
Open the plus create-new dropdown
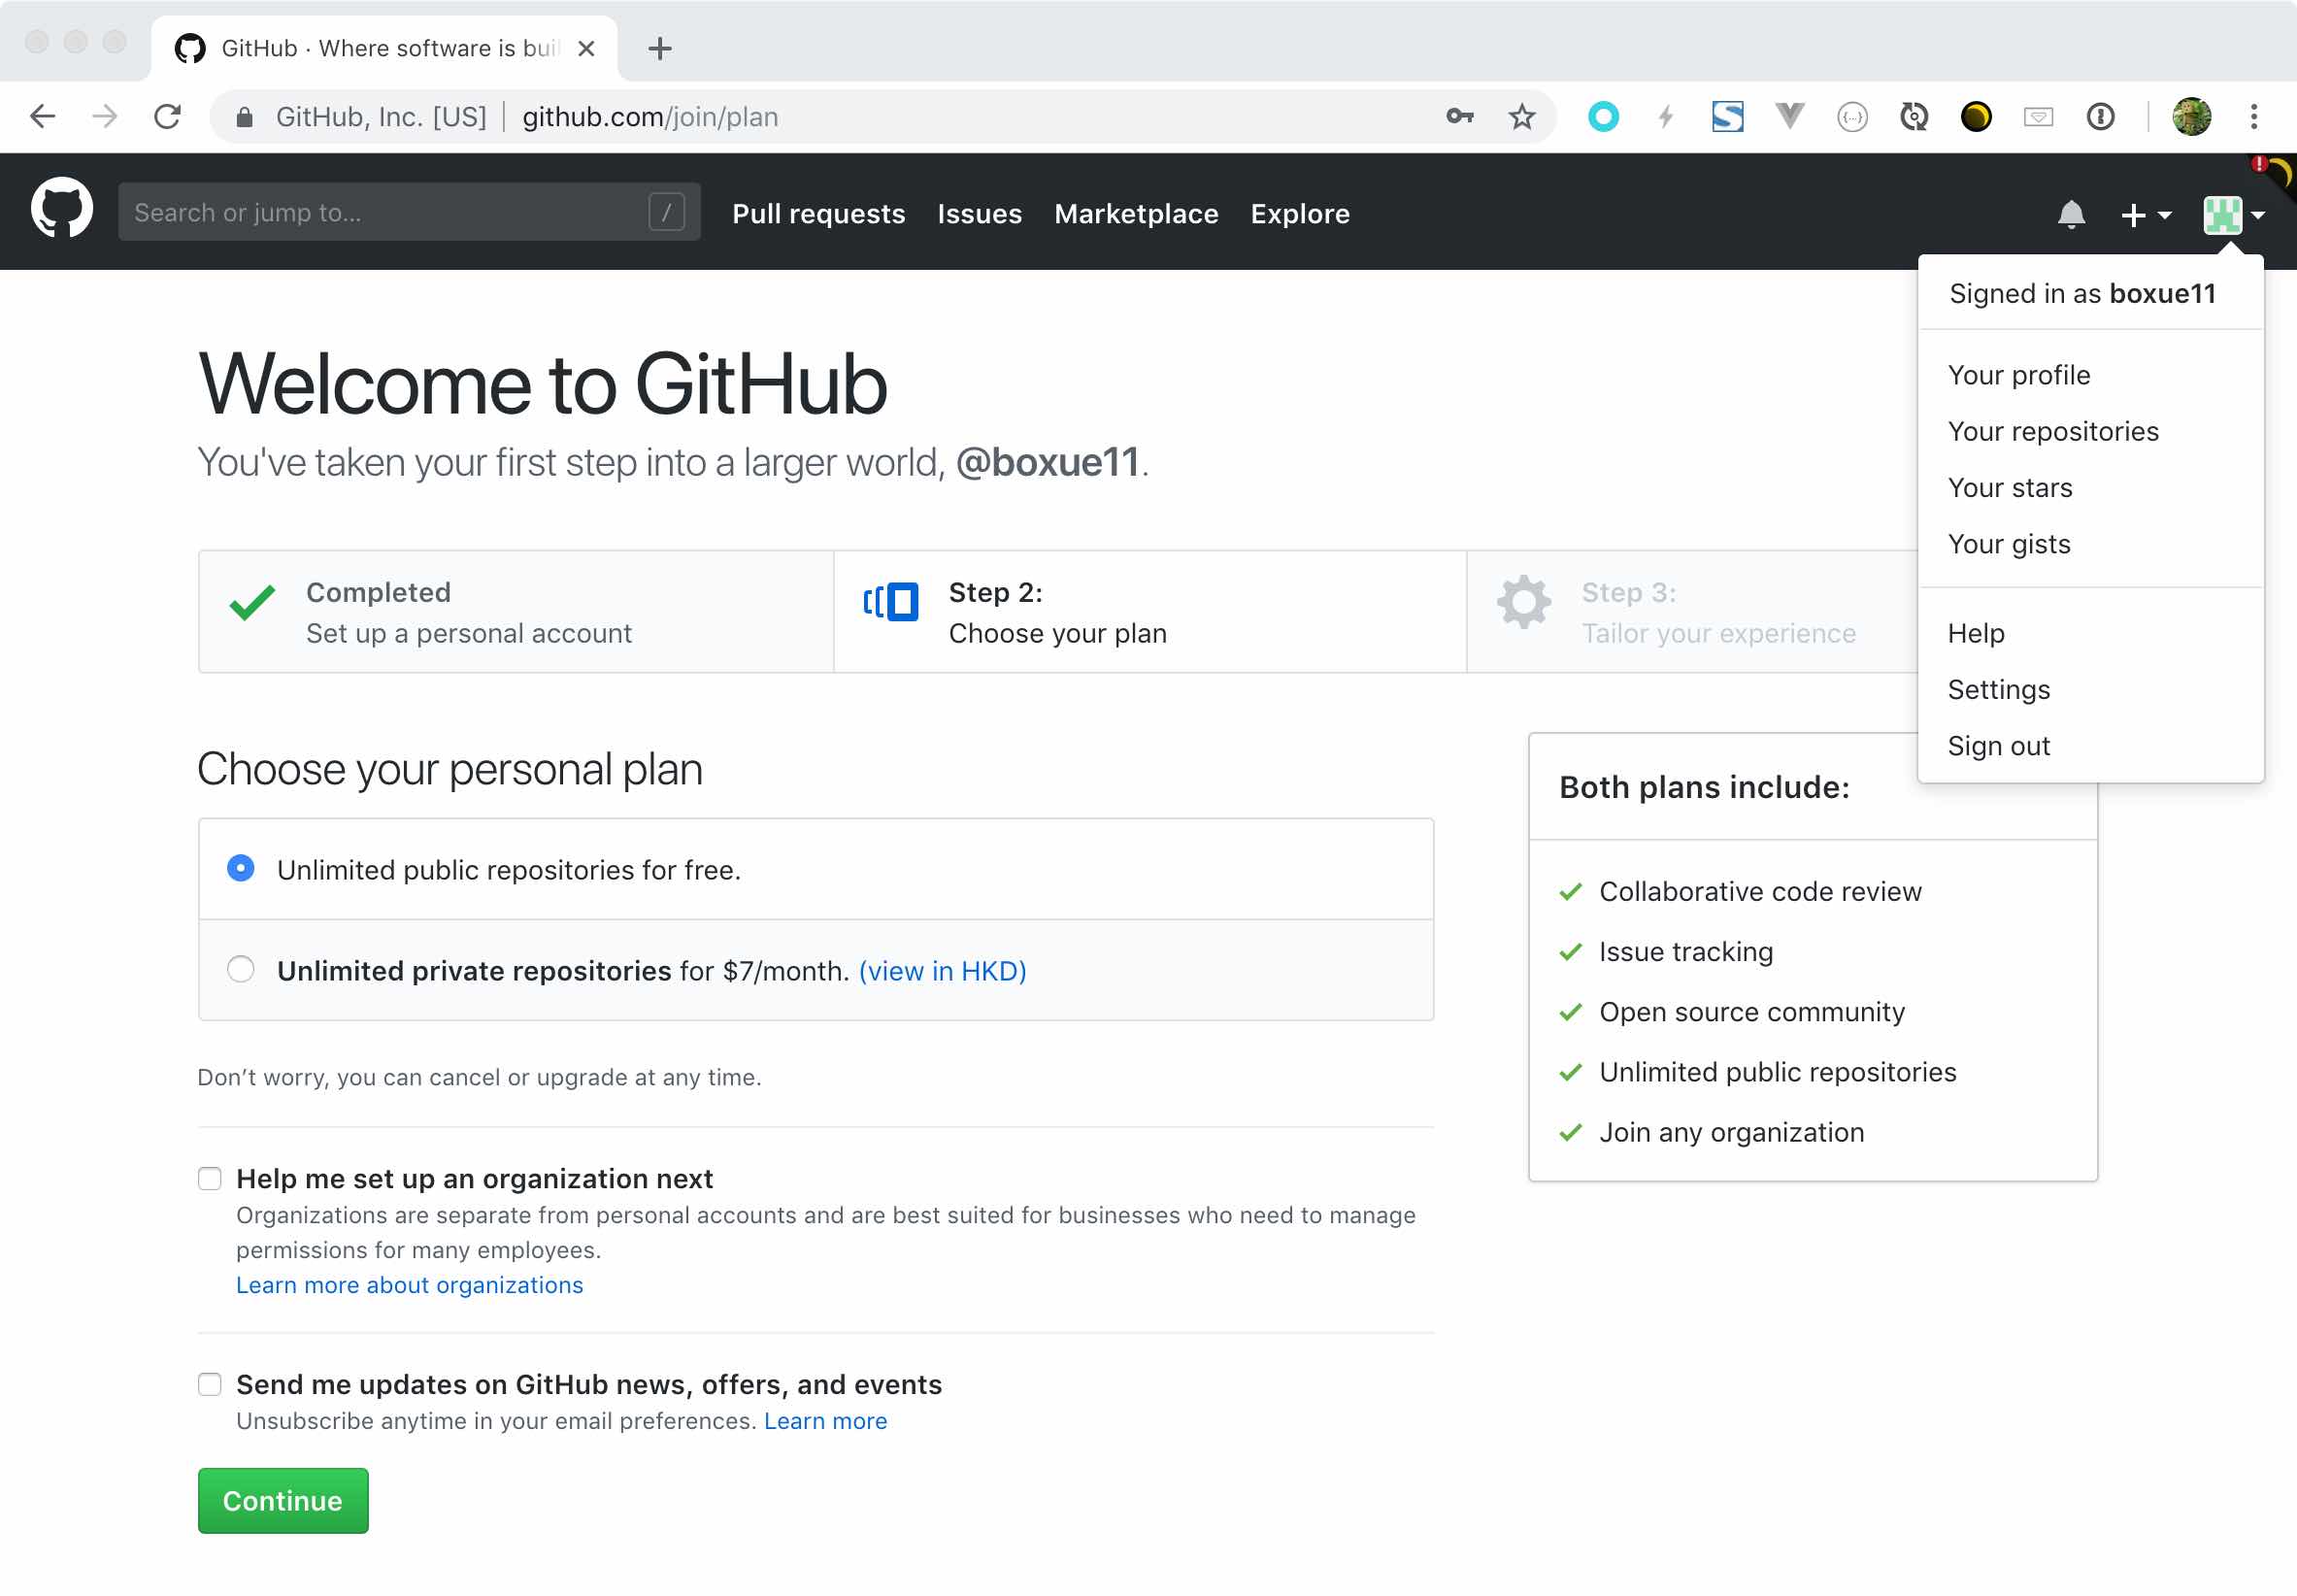2146,215
